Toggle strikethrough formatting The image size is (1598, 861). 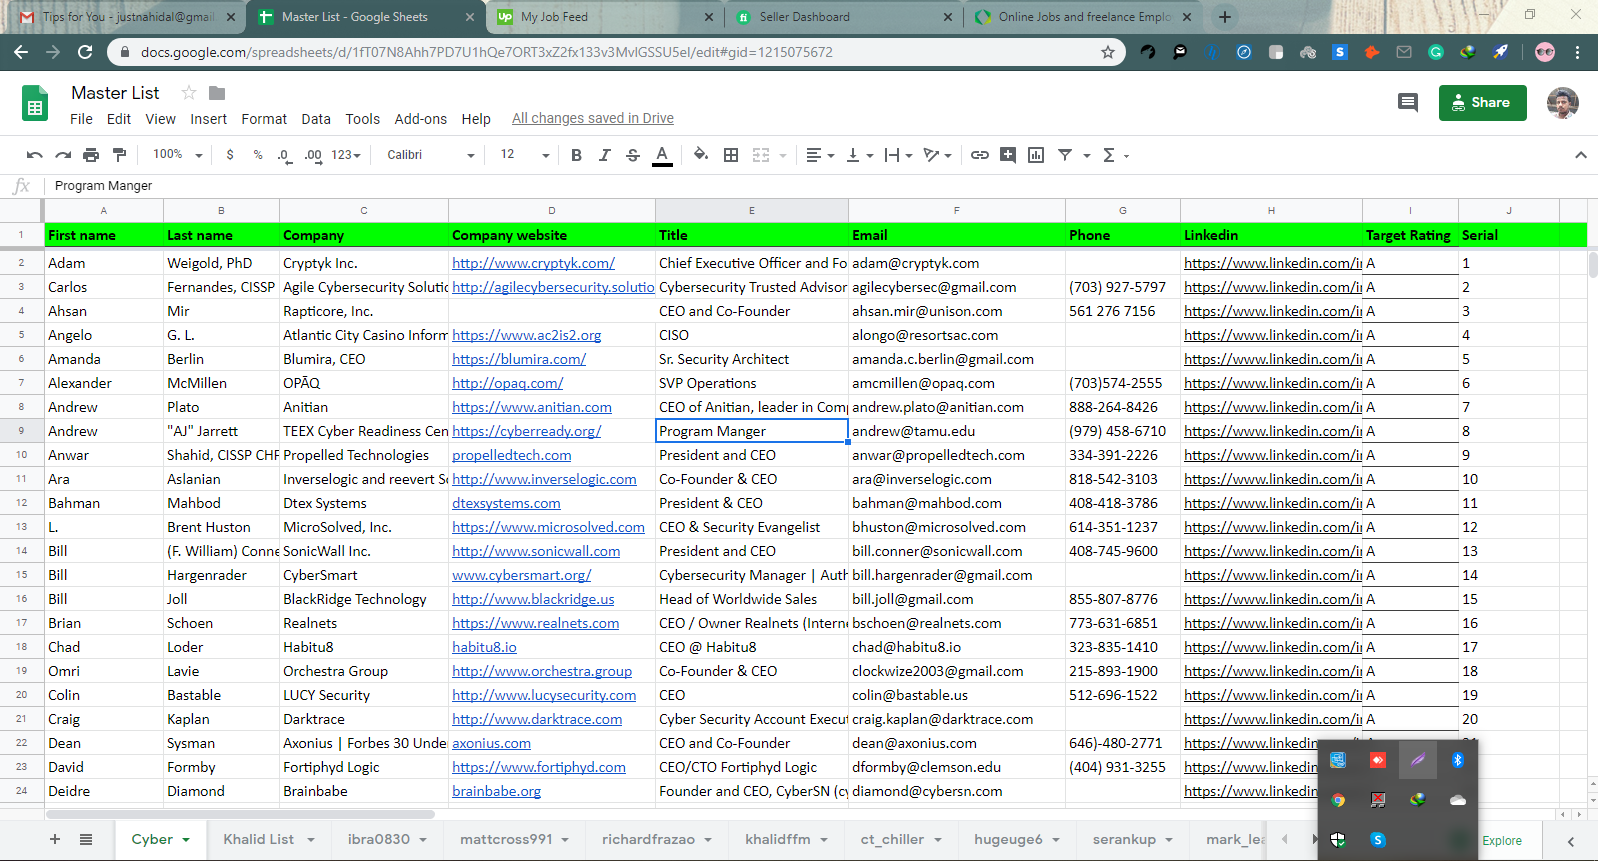point(632,155)
